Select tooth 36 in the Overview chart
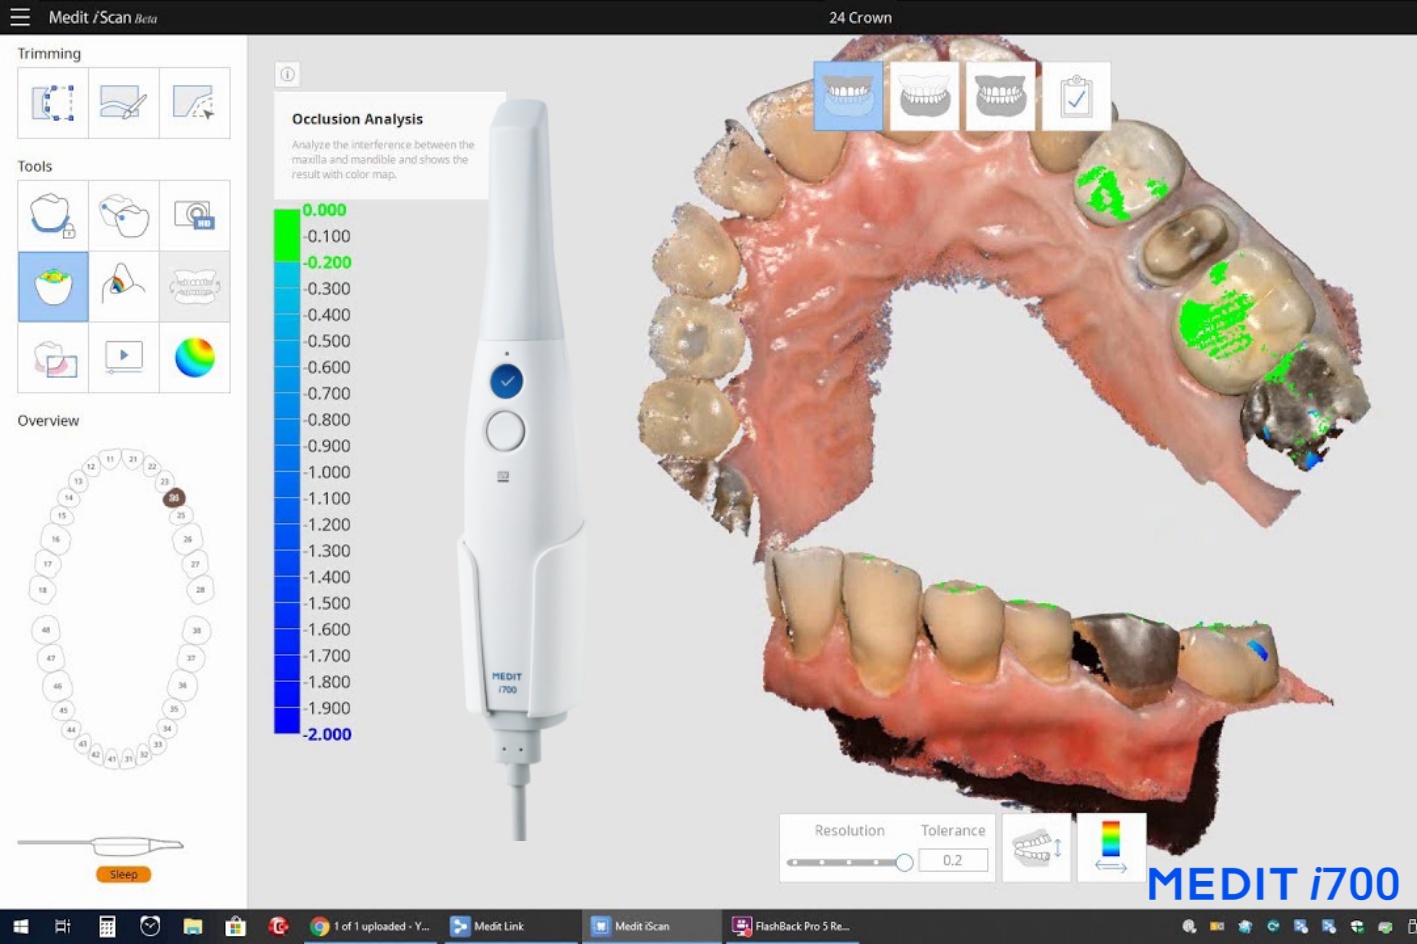 tap(182, 686)
